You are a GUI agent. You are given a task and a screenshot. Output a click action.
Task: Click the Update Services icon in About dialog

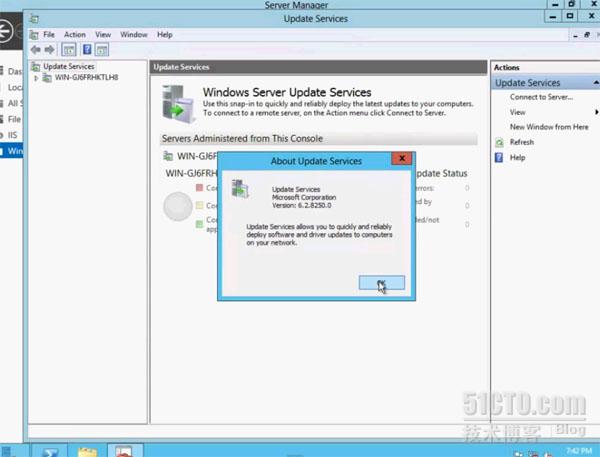tap(240, 188)
